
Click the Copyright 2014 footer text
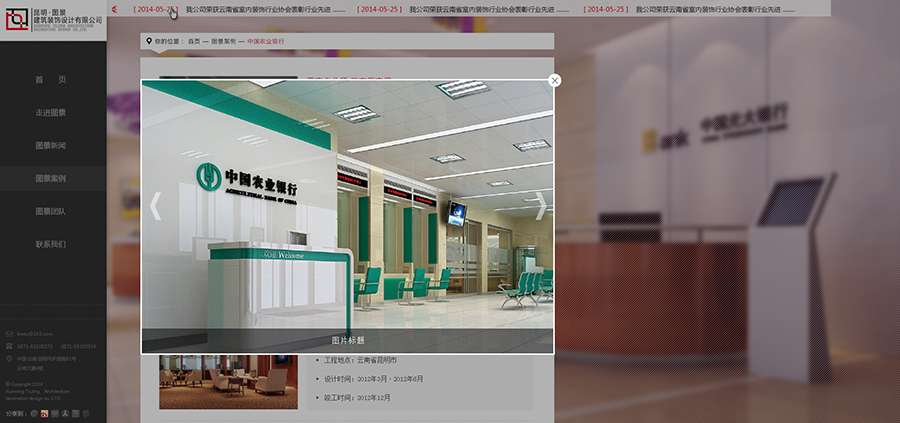pyautogui.click(x=25, y=384)
